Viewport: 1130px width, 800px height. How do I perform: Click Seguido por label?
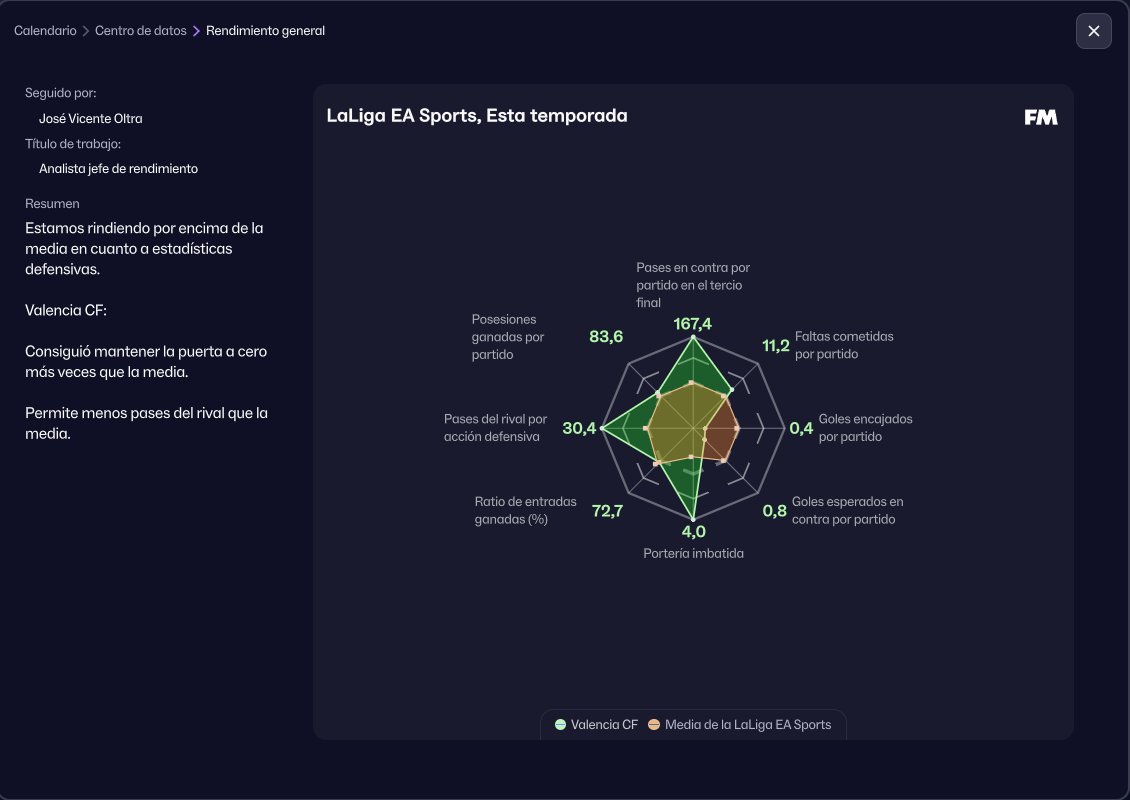tap(61, 93)
